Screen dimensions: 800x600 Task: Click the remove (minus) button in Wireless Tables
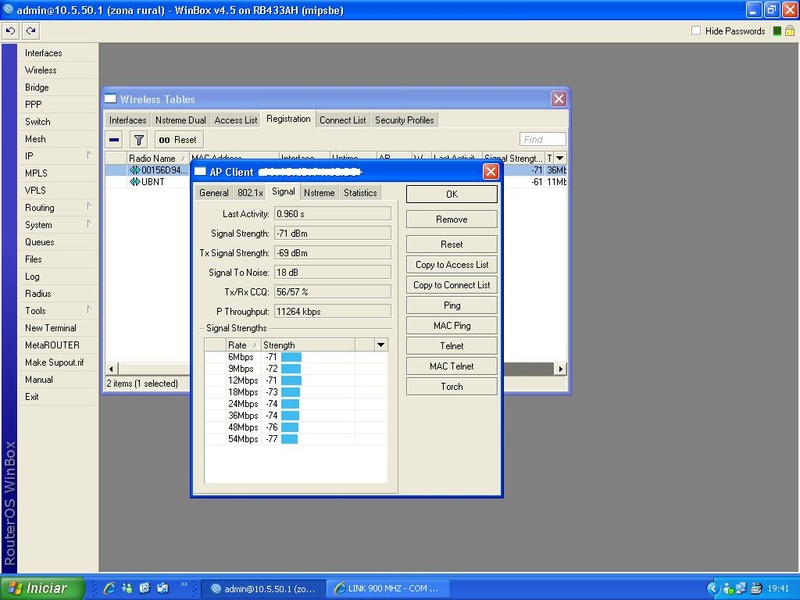[114, 139]
